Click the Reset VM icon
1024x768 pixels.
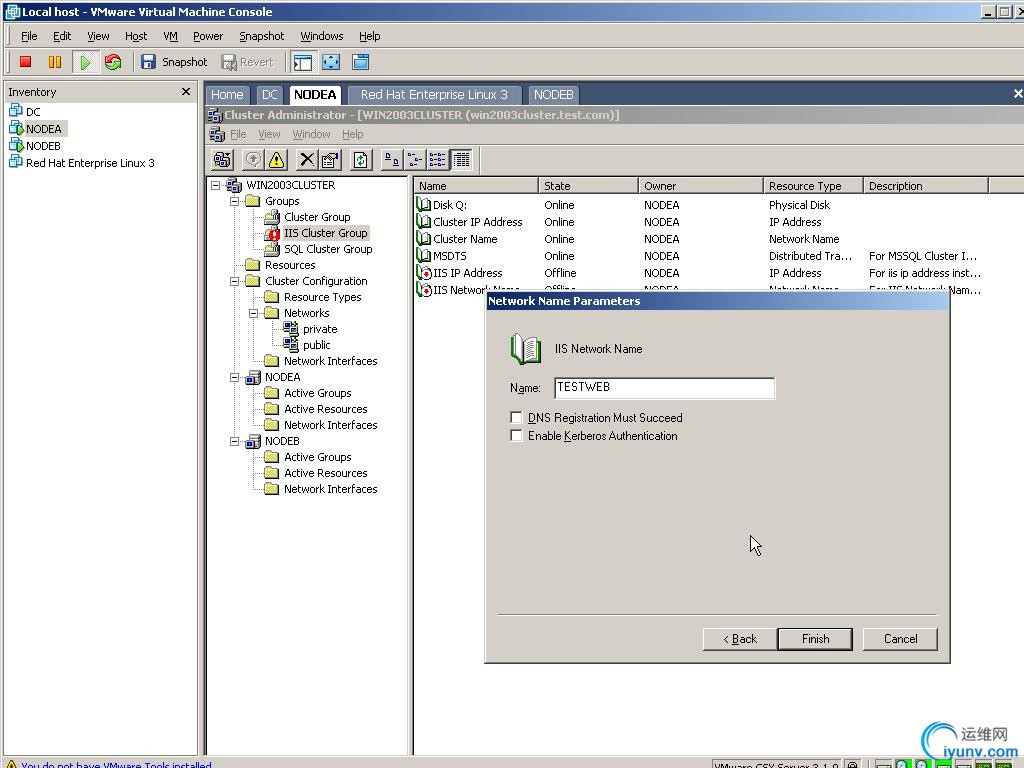pyautogui.click(x=113, y=62)
